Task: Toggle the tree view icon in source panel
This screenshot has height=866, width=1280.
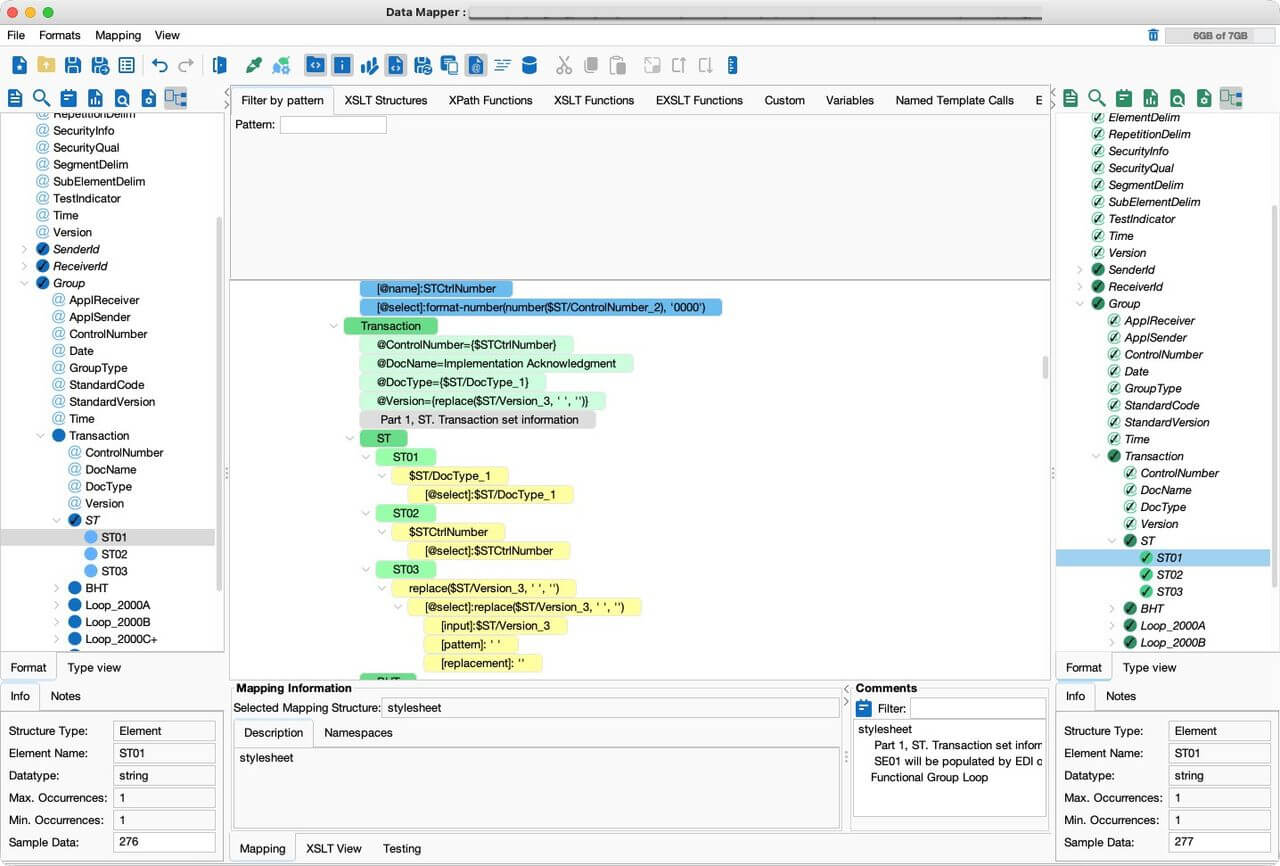Action: tap(176, 98)
